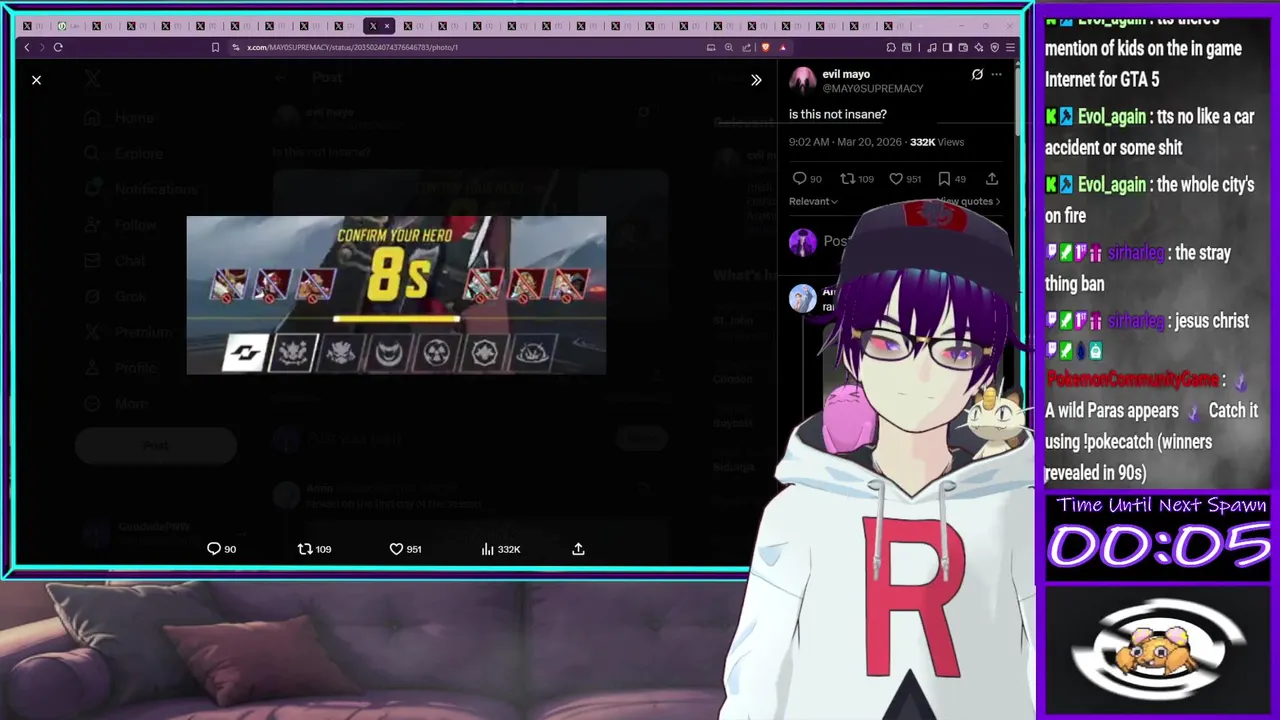Share the post from the sidebar share icon
Screen dimensions: 1280x720
click(x=992, y=179)
